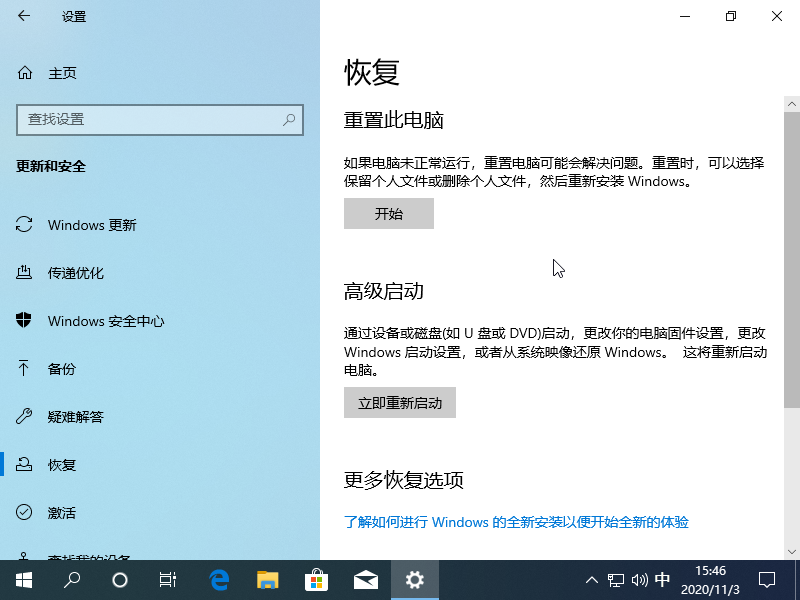Click the 立即重新启动 button
Image resolution: width=800 pixels, height=600 pixels.
399,402
